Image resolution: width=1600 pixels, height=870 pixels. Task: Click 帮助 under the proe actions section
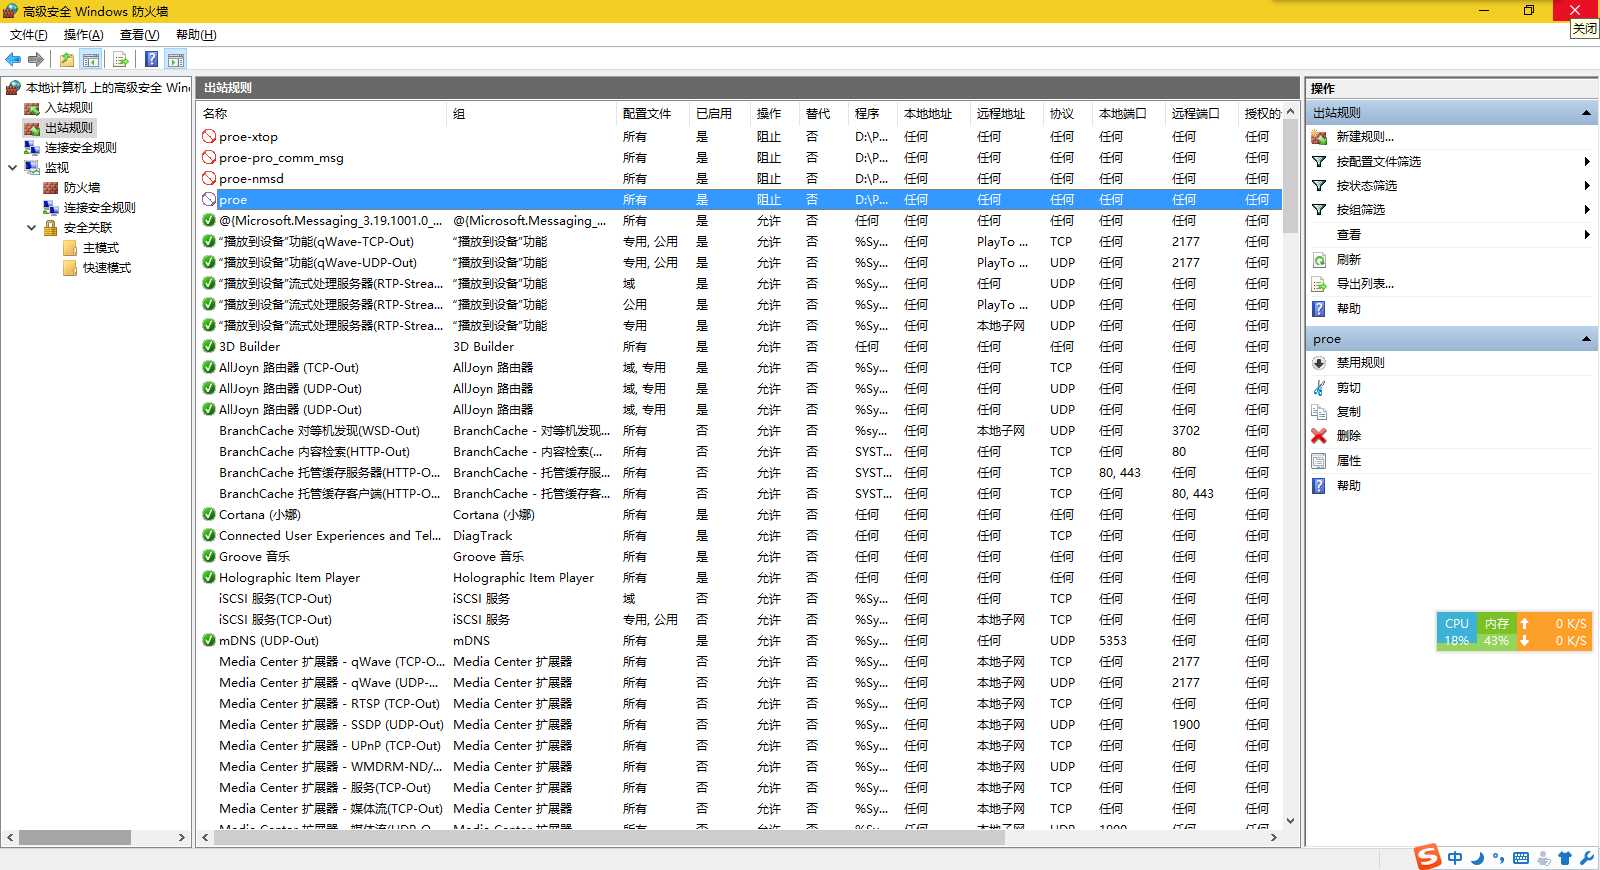tap(1348, 486)
